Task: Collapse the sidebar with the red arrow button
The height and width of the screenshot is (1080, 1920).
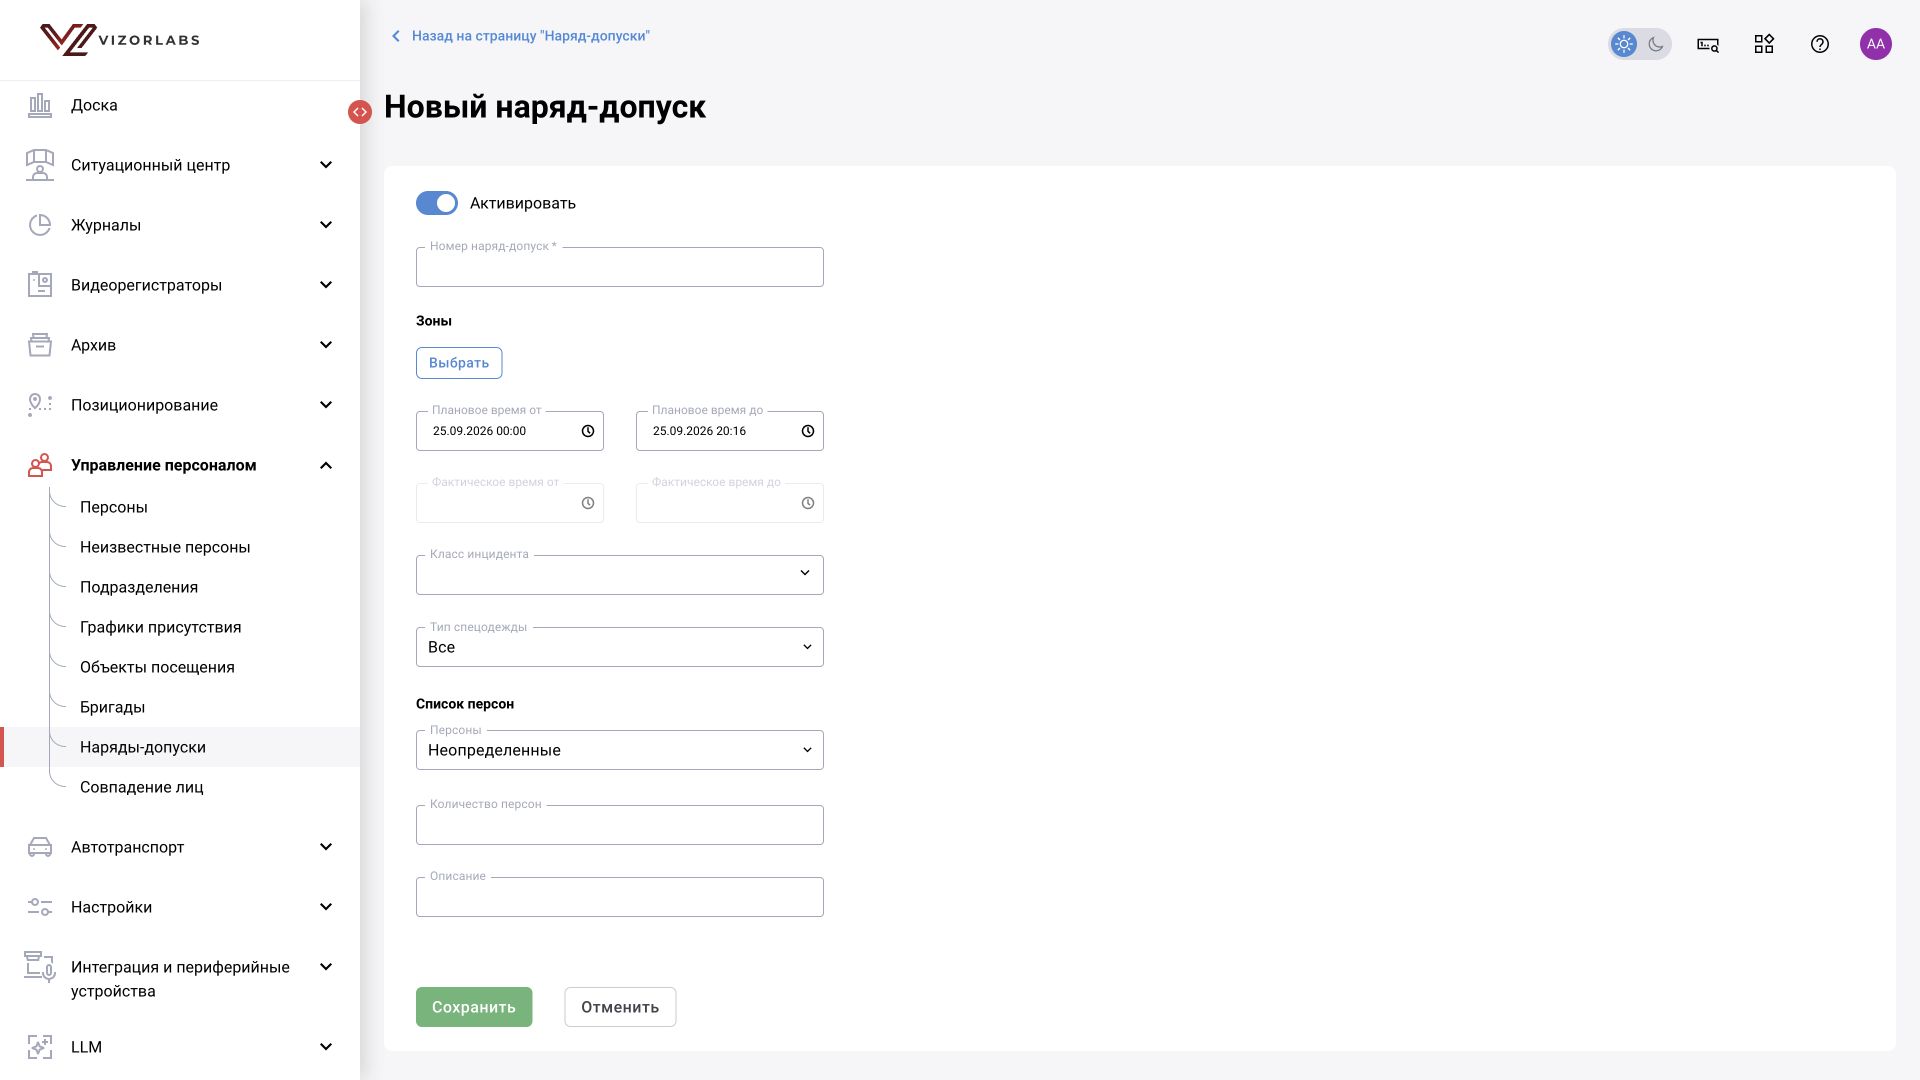Action: 360,112
